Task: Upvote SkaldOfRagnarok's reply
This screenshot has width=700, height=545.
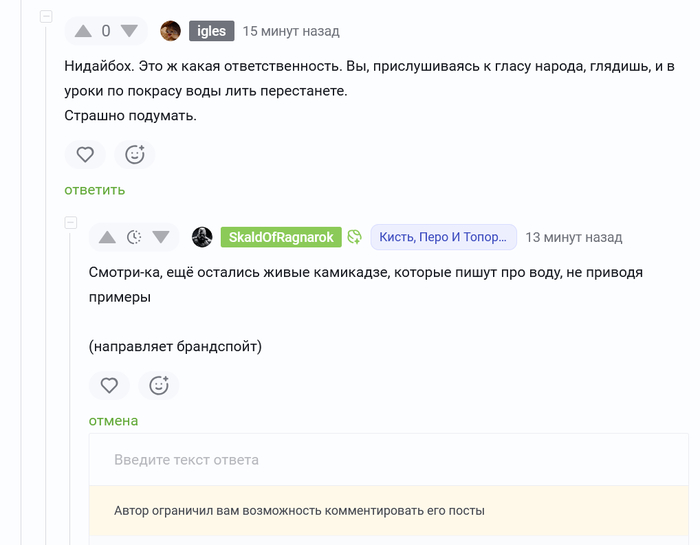Action: [108, 237]
